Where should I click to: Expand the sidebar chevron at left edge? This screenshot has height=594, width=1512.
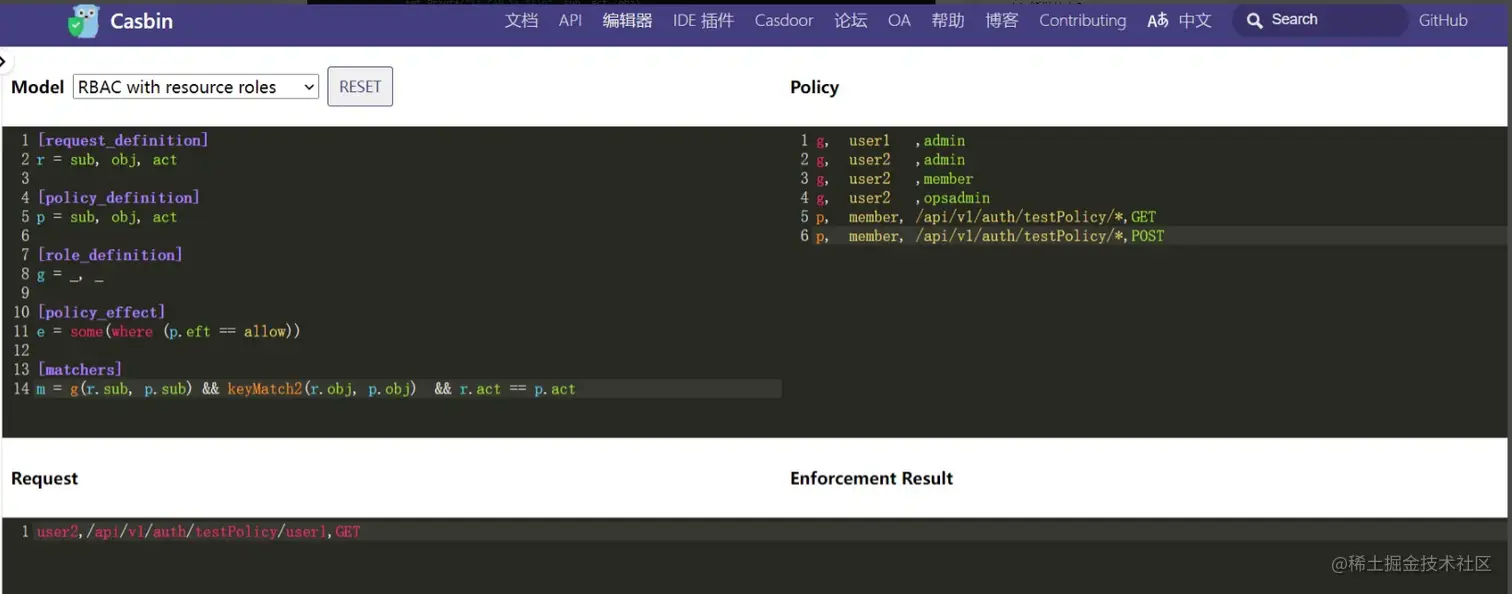coord(3,62)
